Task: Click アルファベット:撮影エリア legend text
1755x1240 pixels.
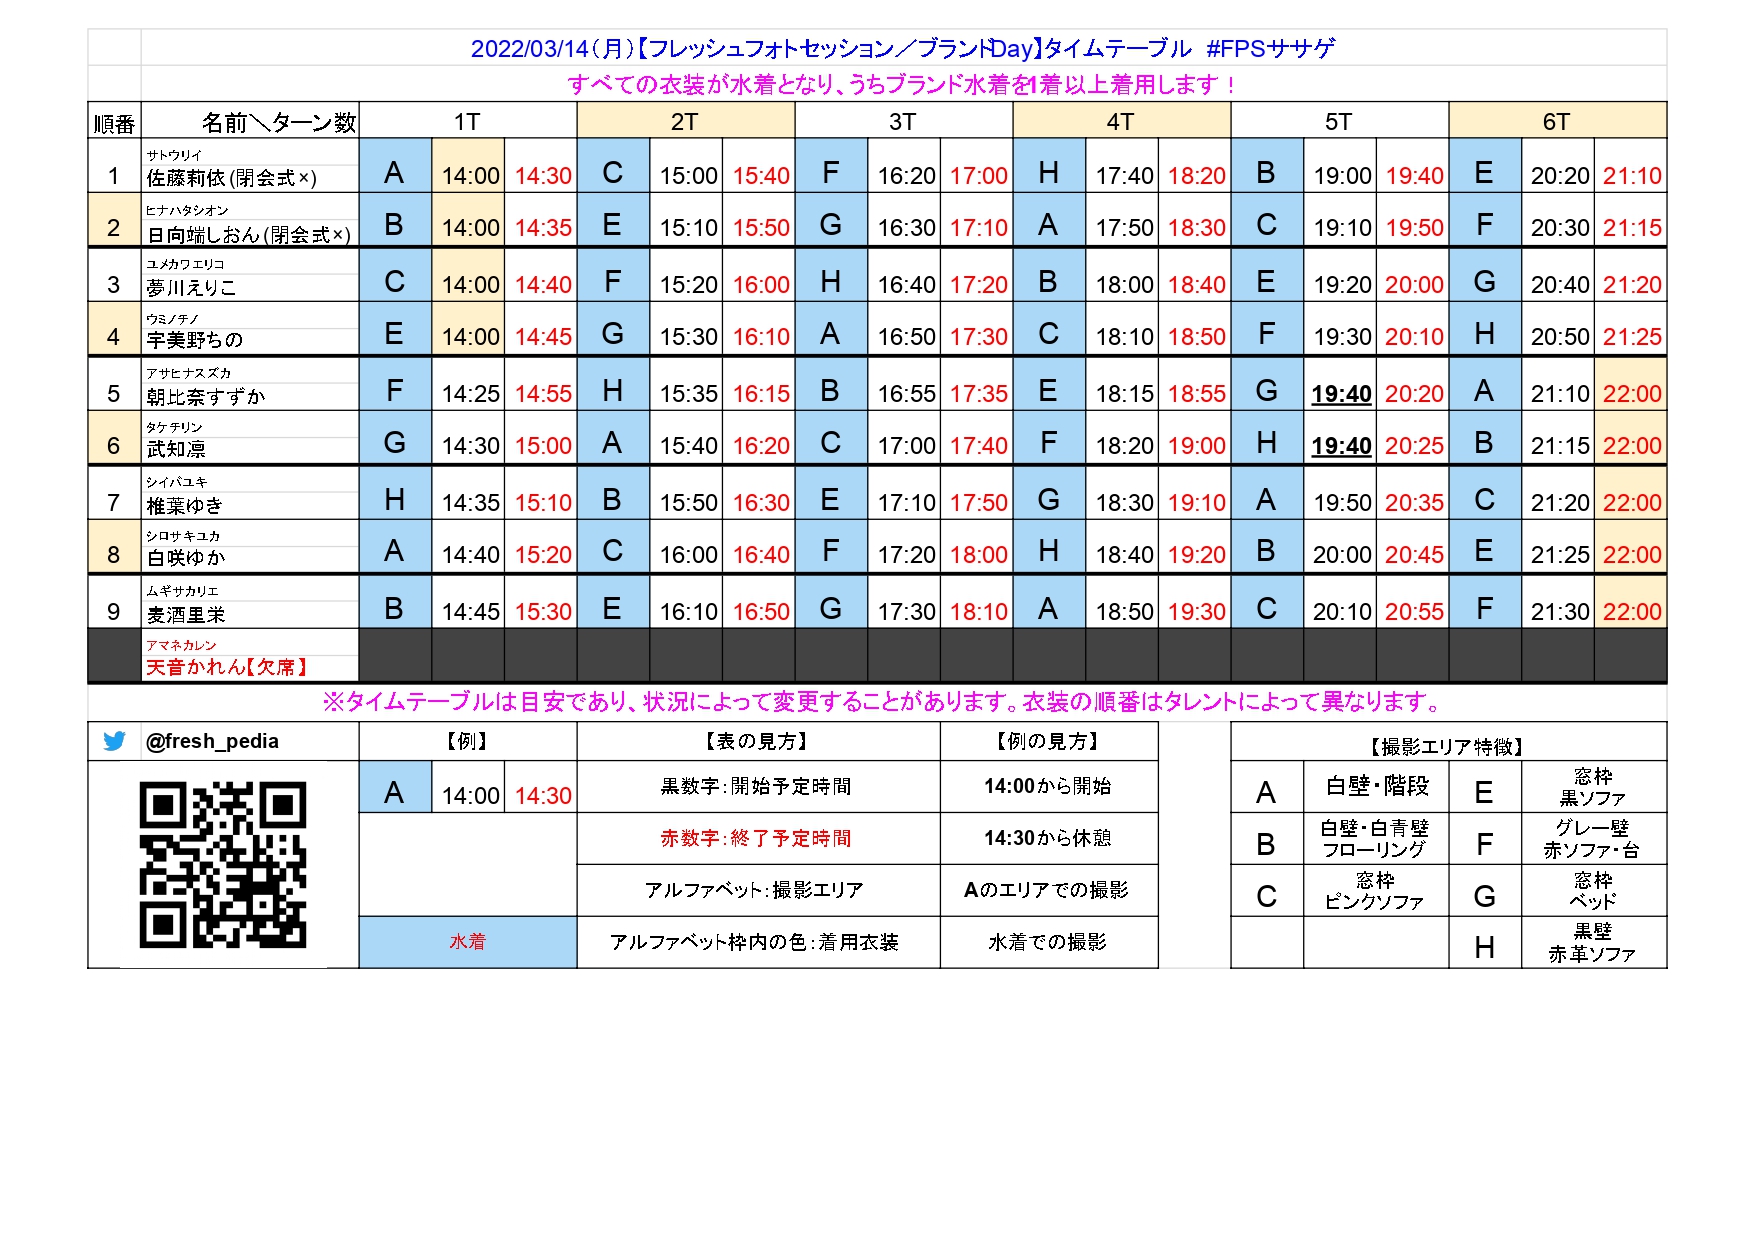Action: coord(754,890)
